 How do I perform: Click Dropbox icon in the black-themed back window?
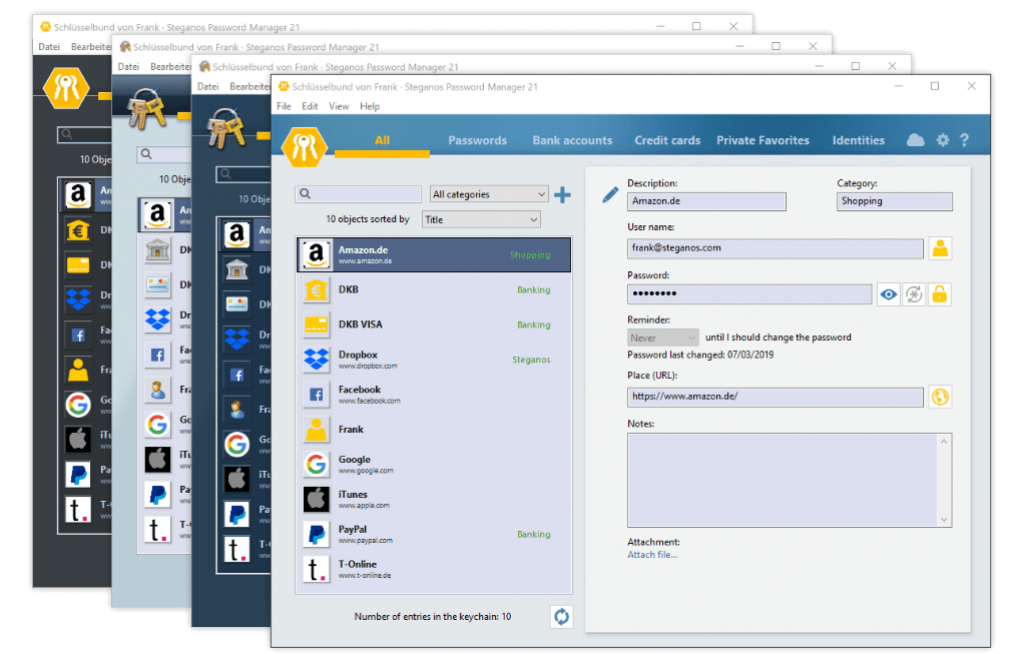[78, 299]
